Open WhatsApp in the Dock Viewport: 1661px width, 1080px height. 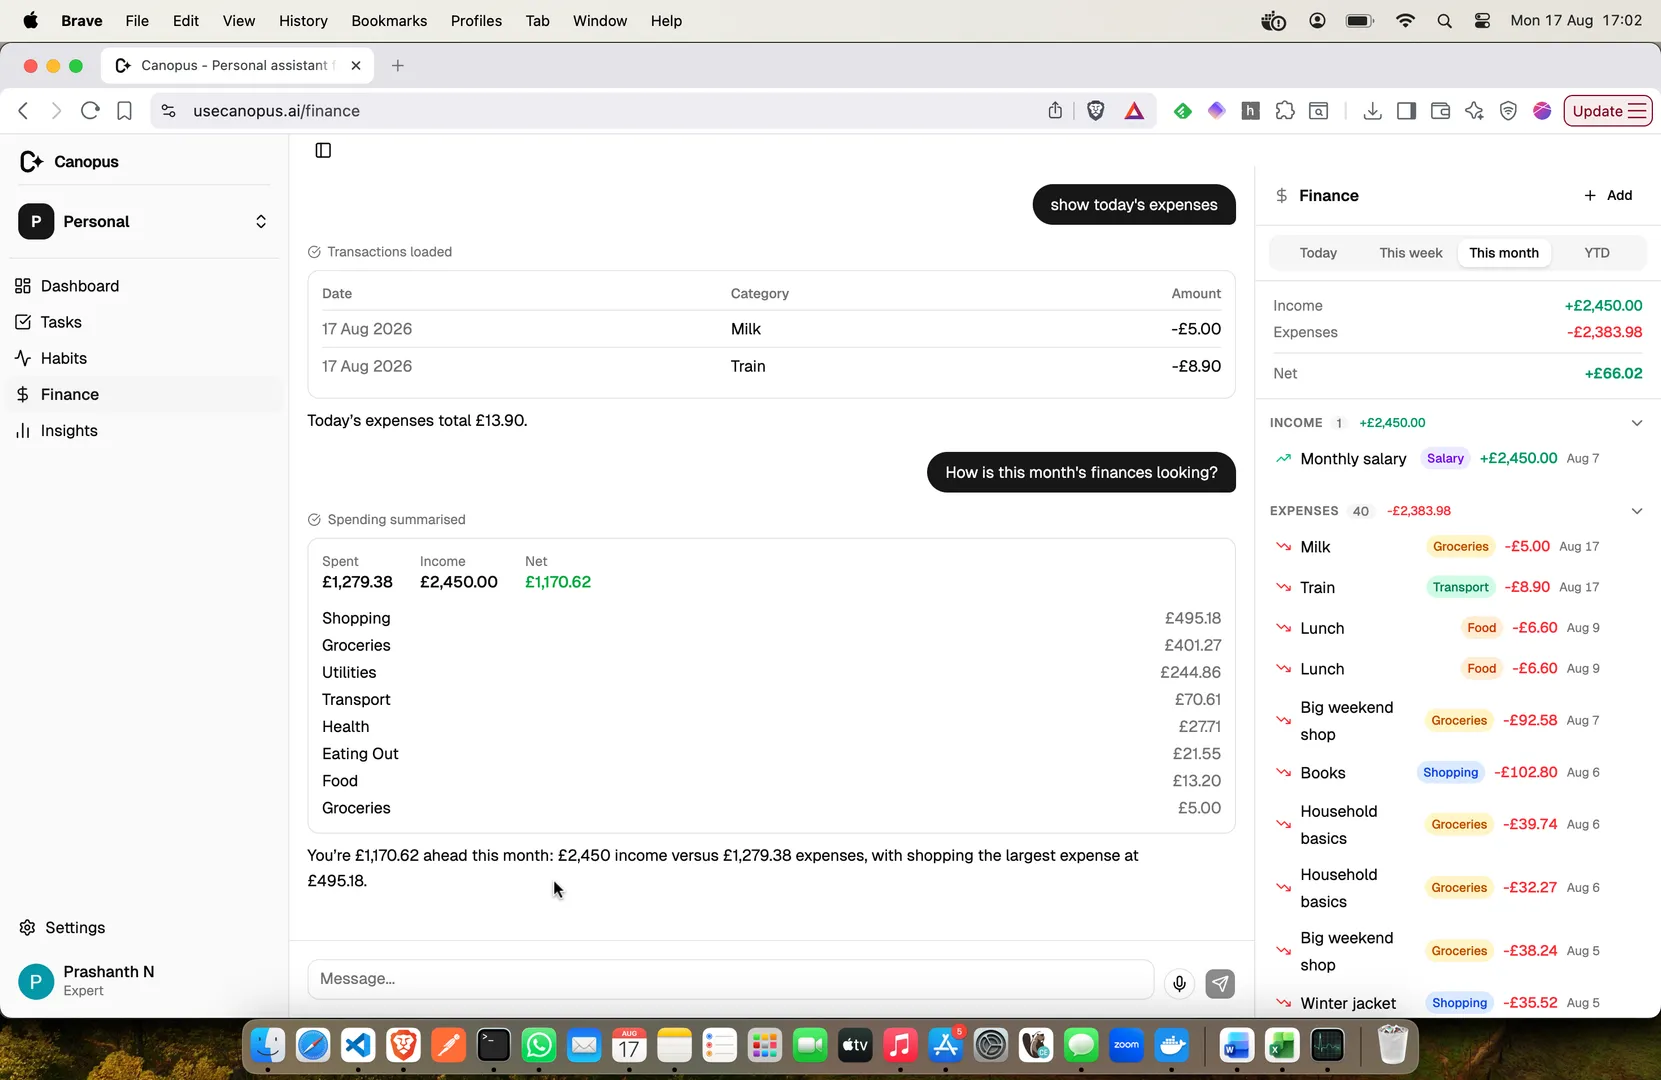point(539,1047)
